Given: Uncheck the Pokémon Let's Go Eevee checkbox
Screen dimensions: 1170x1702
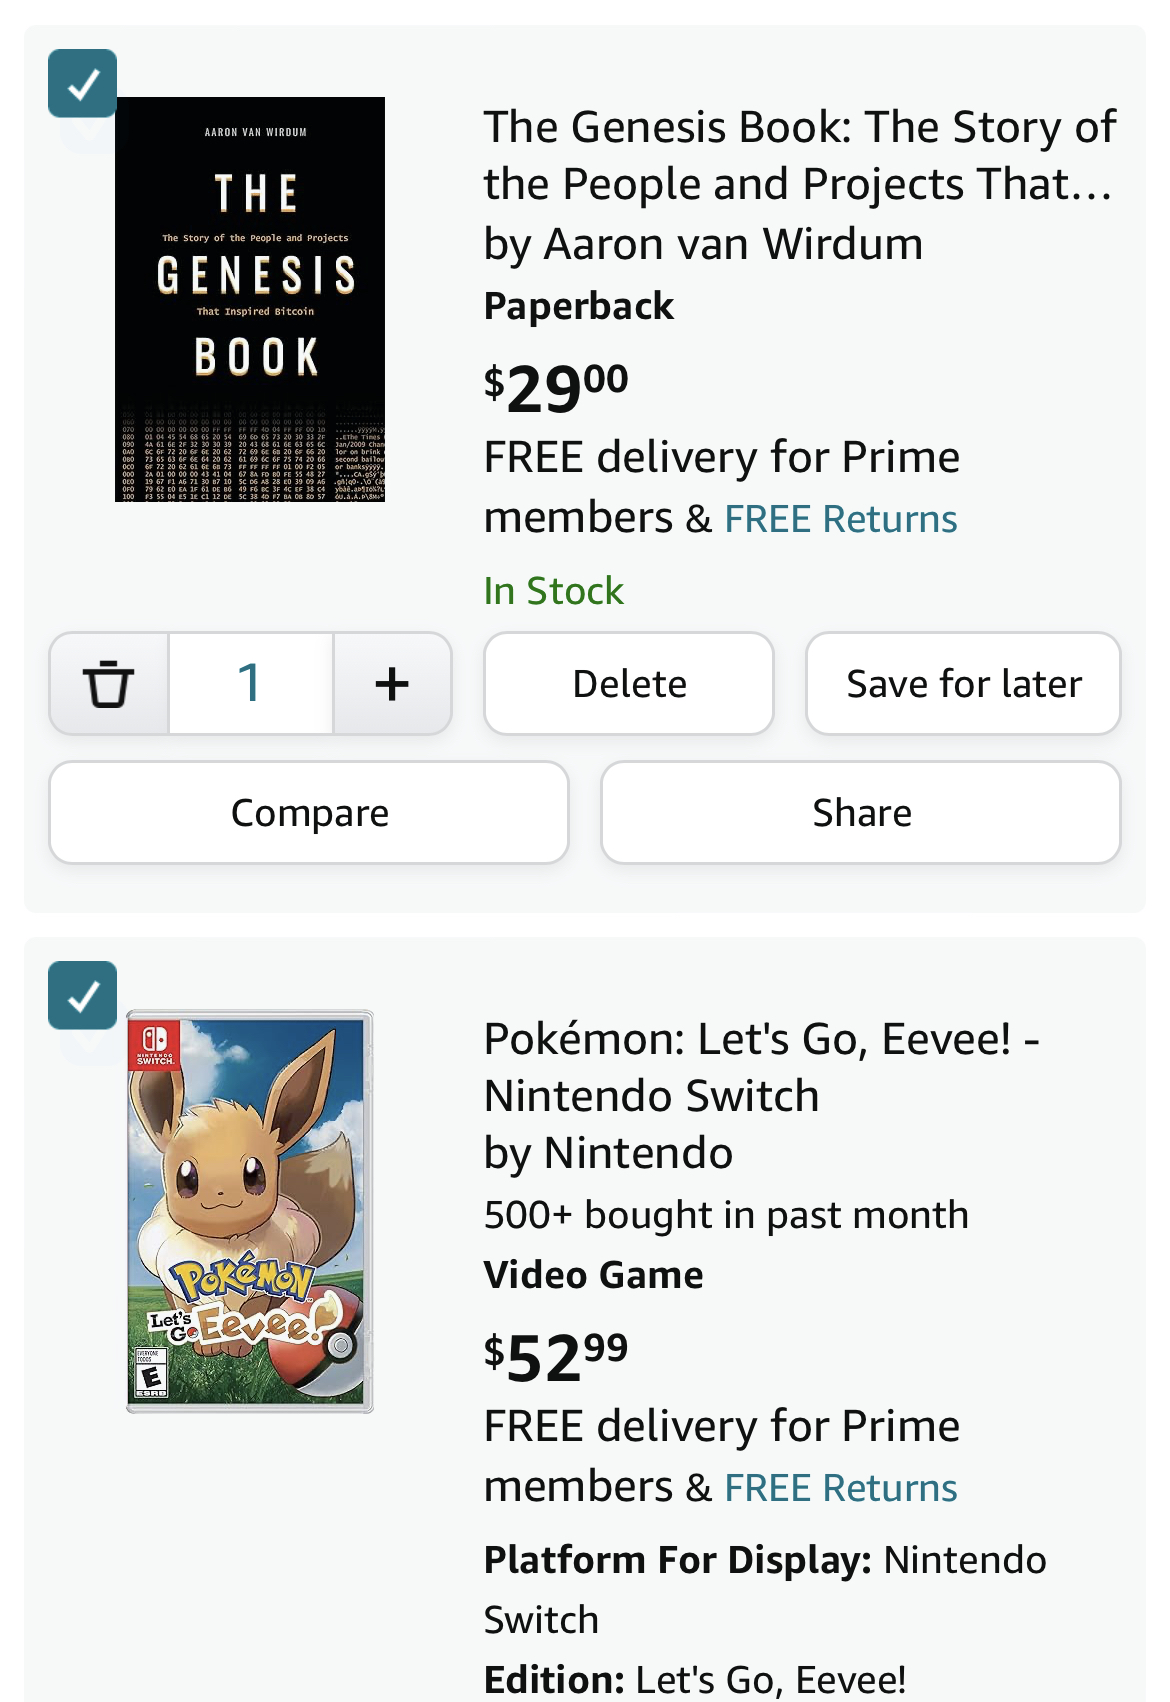Looking at the screenshot, I should [82, 995].
